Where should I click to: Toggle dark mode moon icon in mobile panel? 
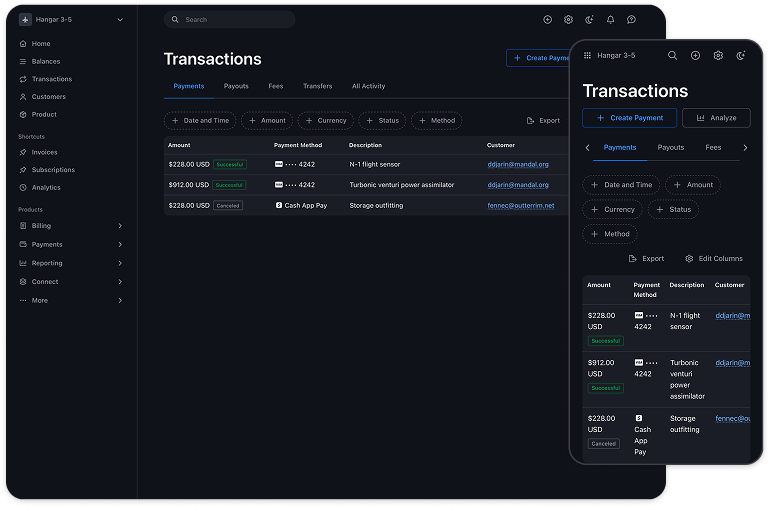(x=741, y=56)
